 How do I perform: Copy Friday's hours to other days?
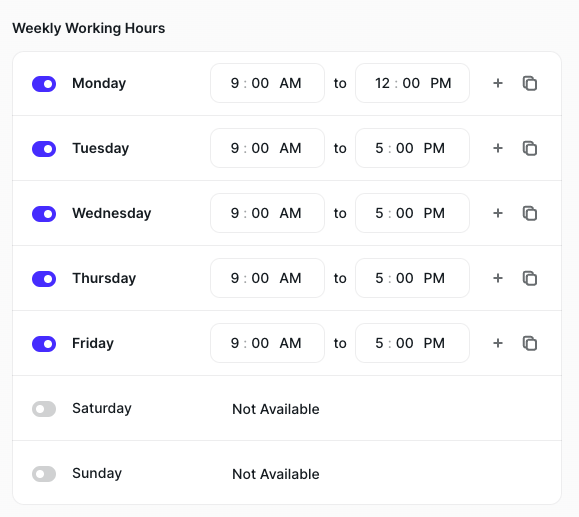[x=530, y=343]
